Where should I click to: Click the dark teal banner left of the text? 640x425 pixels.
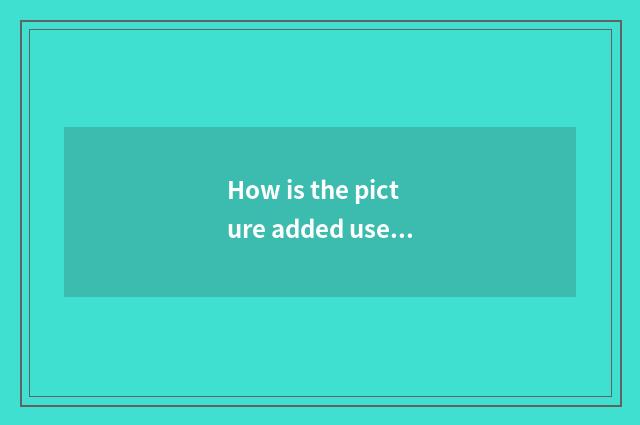[x=145, y=212]
